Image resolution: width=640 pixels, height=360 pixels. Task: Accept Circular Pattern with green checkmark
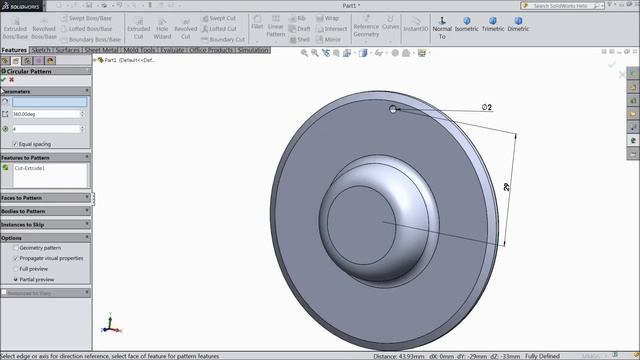pos(4,80)
